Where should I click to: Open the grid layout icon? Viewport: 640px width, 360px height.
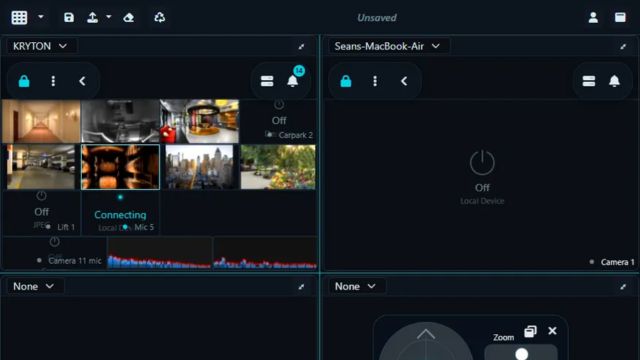pyautogui.click(x=19, y=18)
